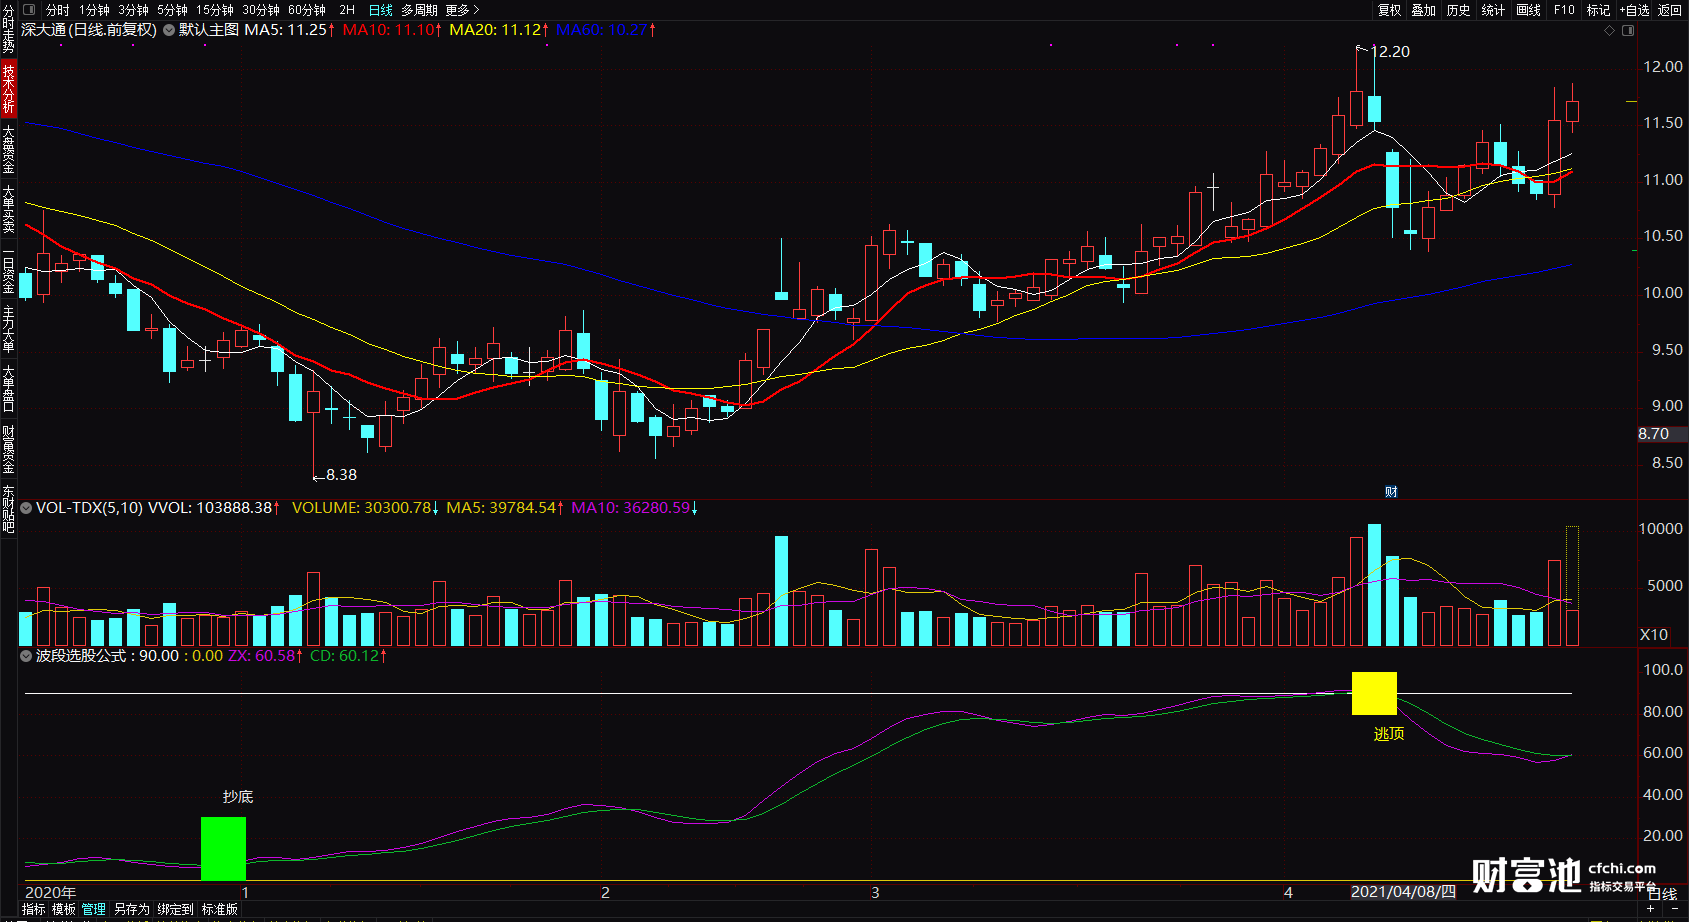
Task: Click 深大通(日线.前复权) stock title
Action: (x=89, y=30)
